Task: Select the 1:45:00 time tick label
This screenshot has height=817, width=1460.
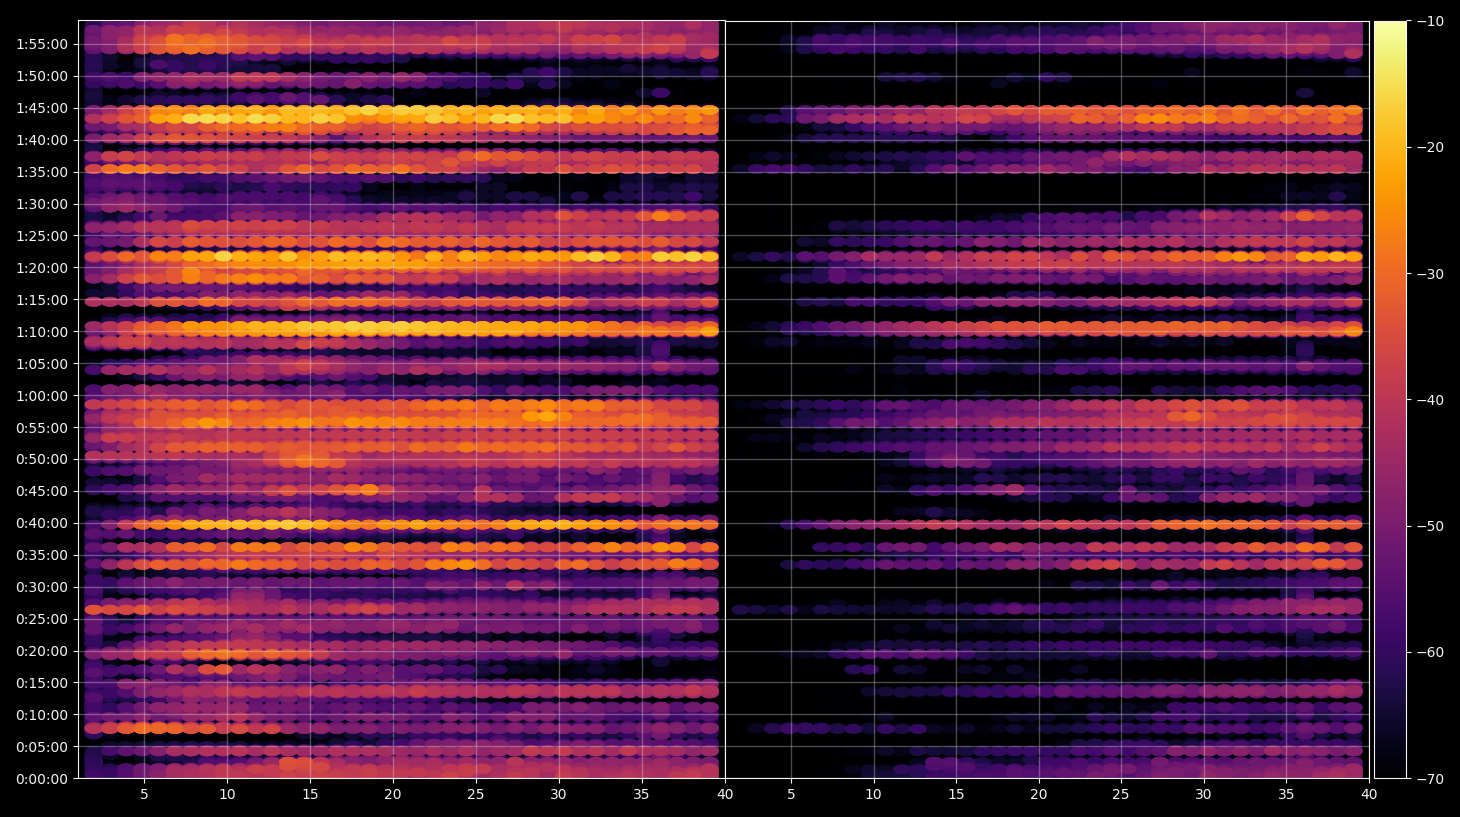Action: pos(42,108)
